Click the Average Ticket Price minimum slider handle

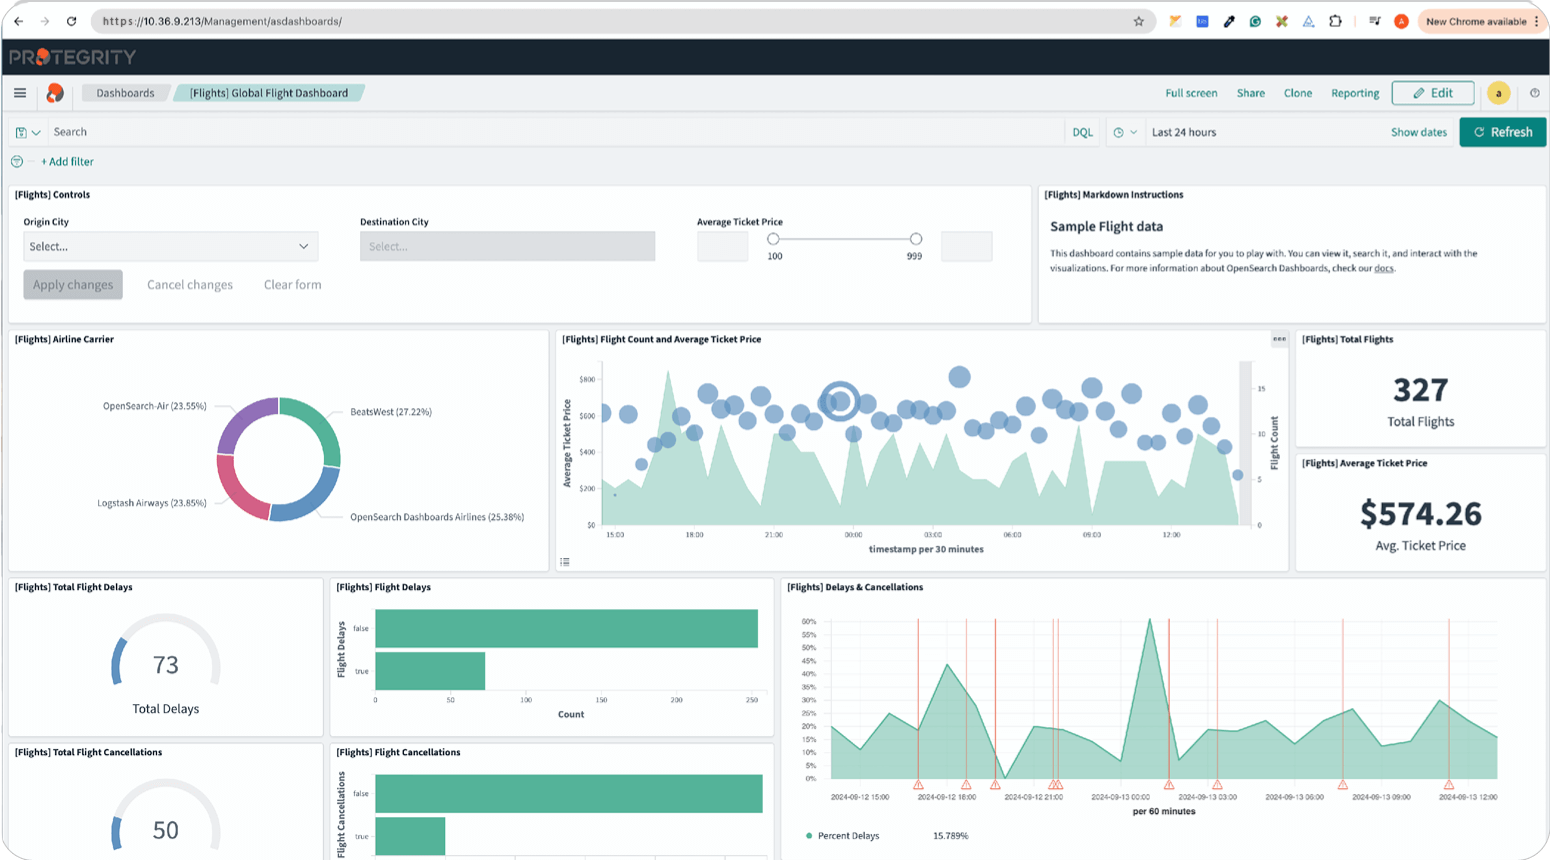(773, 239)
